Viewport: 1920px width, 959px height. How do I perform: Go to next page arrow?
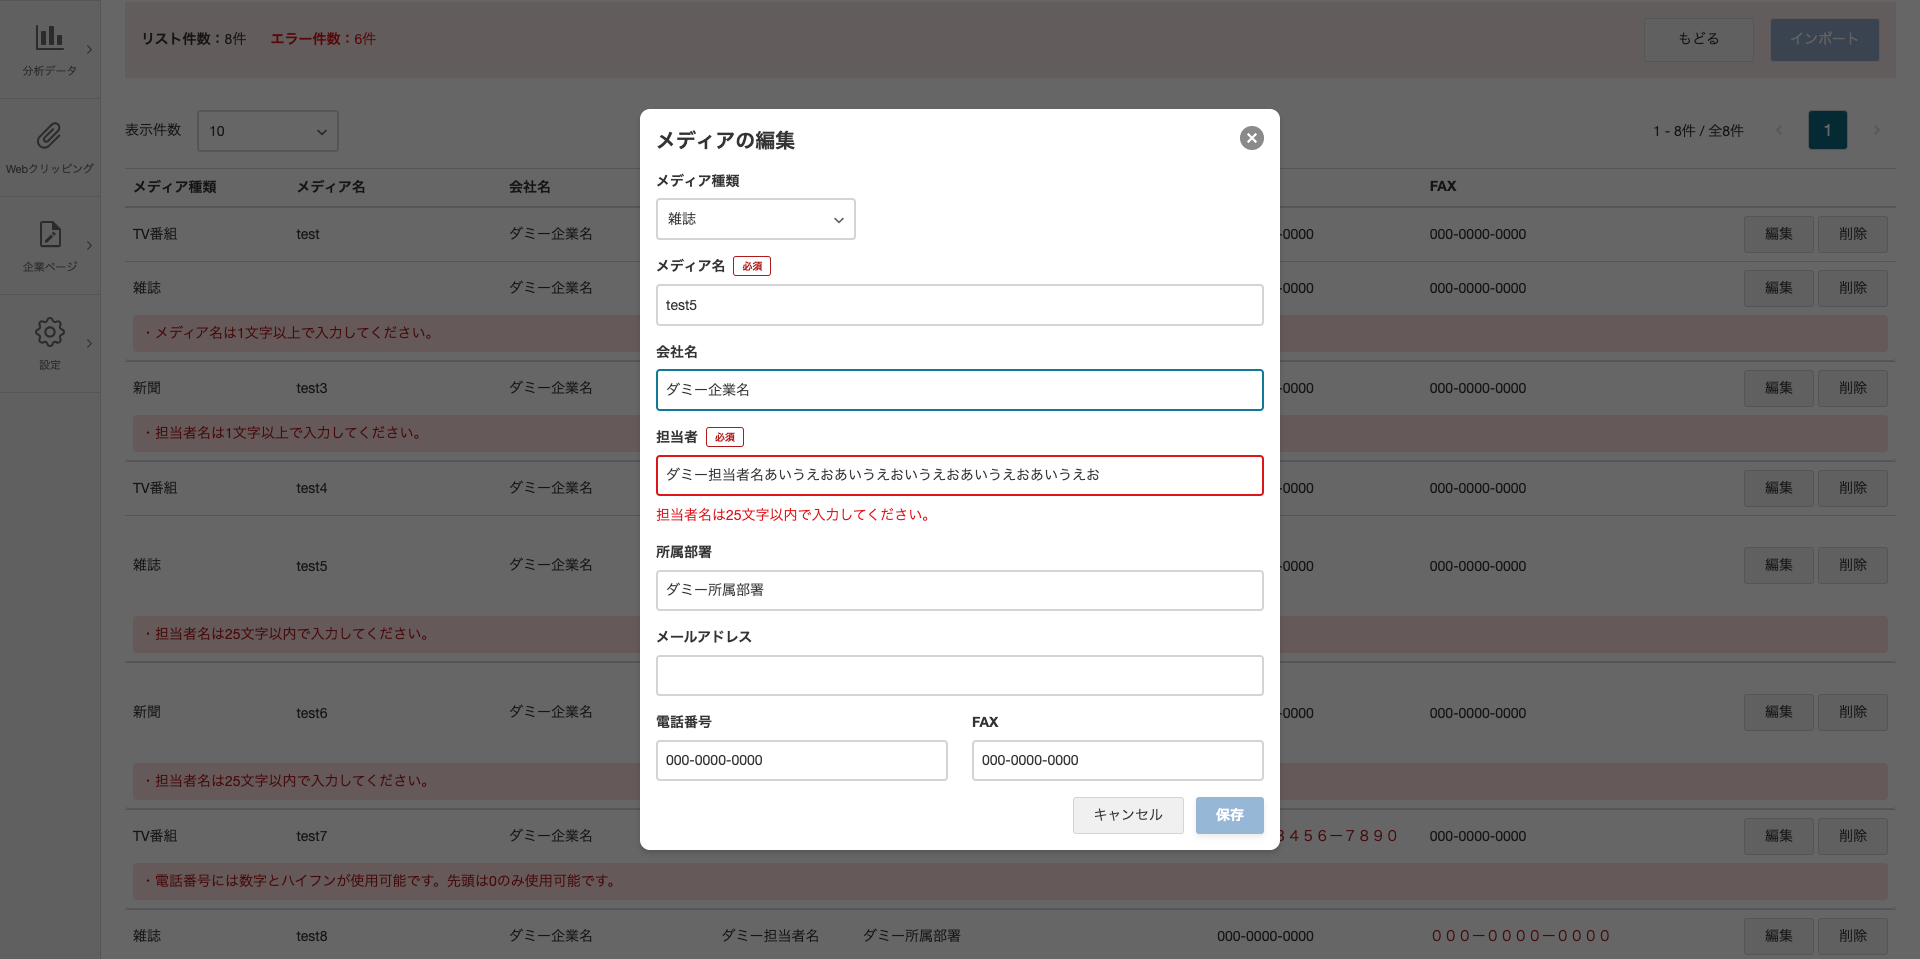[x=1876, y=130]
